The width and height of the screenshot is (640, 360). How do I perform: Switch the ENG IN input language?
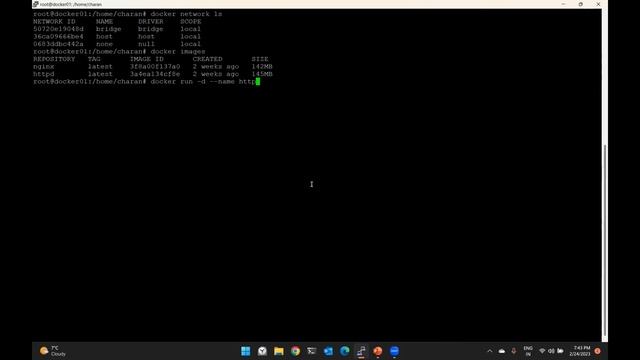tap(528, 351)
